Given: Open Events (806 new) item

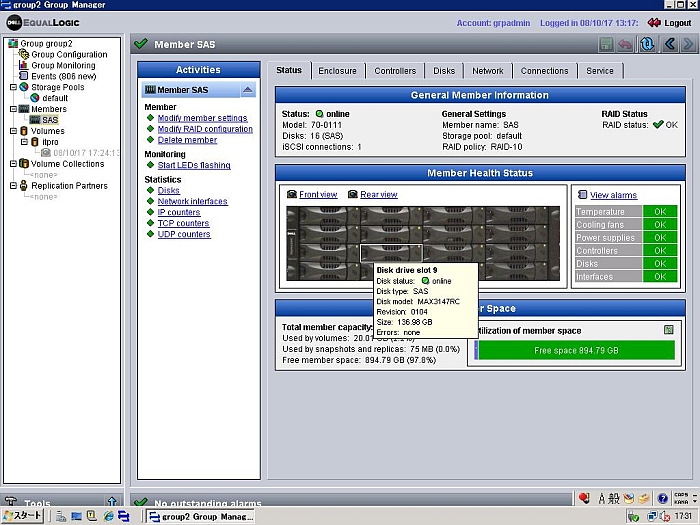Looking at the screenshot, I should coord(63,76).
